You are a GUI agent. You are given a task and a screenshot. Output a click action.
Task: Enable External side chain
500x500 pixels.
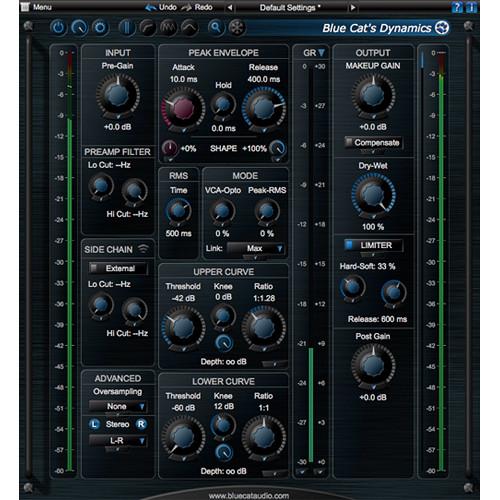click(118, 268)
